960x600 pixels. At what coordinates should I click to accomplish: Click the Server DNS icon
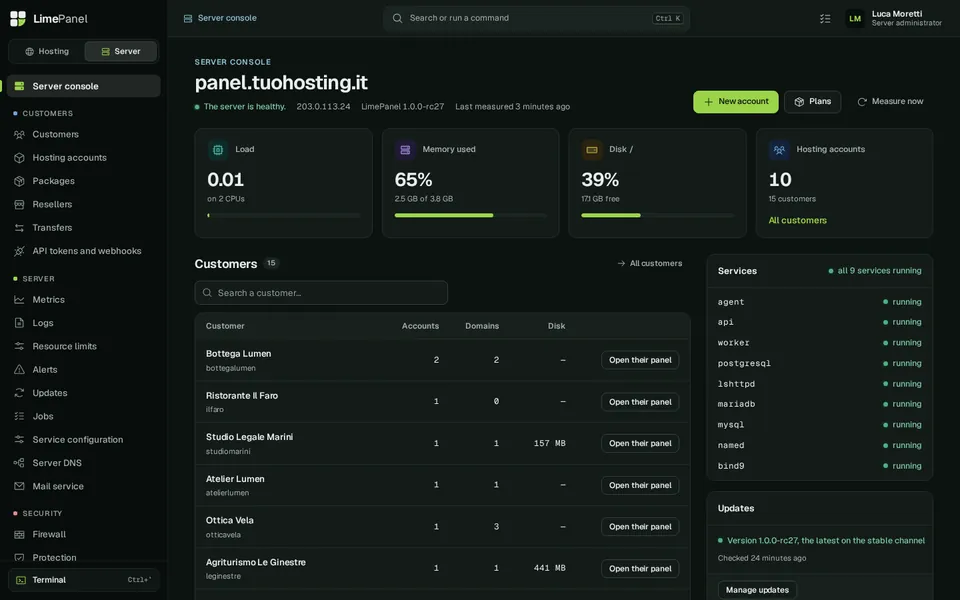pos(20,463)
